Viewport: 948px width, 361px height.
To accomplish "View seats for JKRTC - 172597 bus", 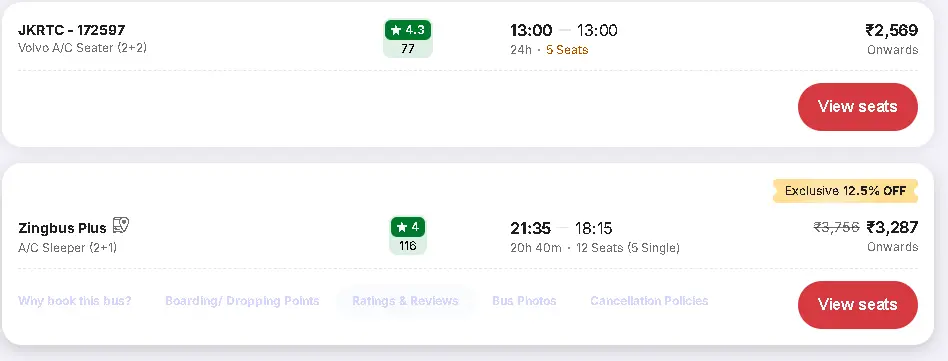I will (857, 106).
